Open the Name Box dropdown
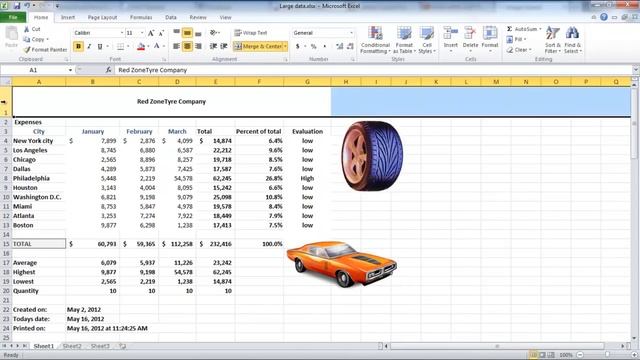The height and width of the screenshot is (360, 640). tap(70, 70)
